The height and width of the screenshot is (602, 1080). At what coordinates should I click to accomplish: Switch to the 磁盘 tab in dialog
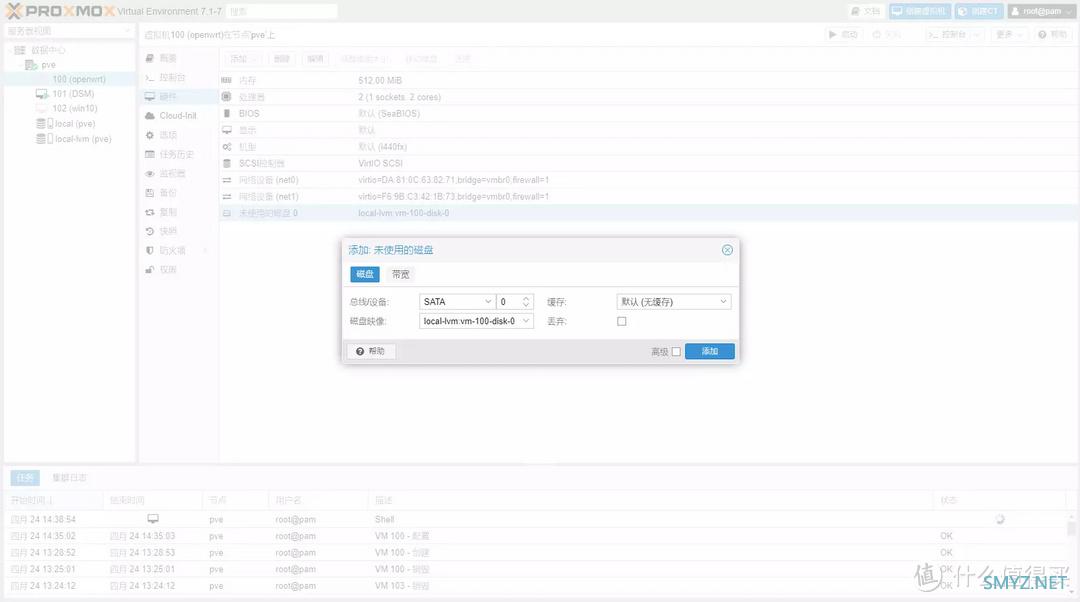point(364,274)
